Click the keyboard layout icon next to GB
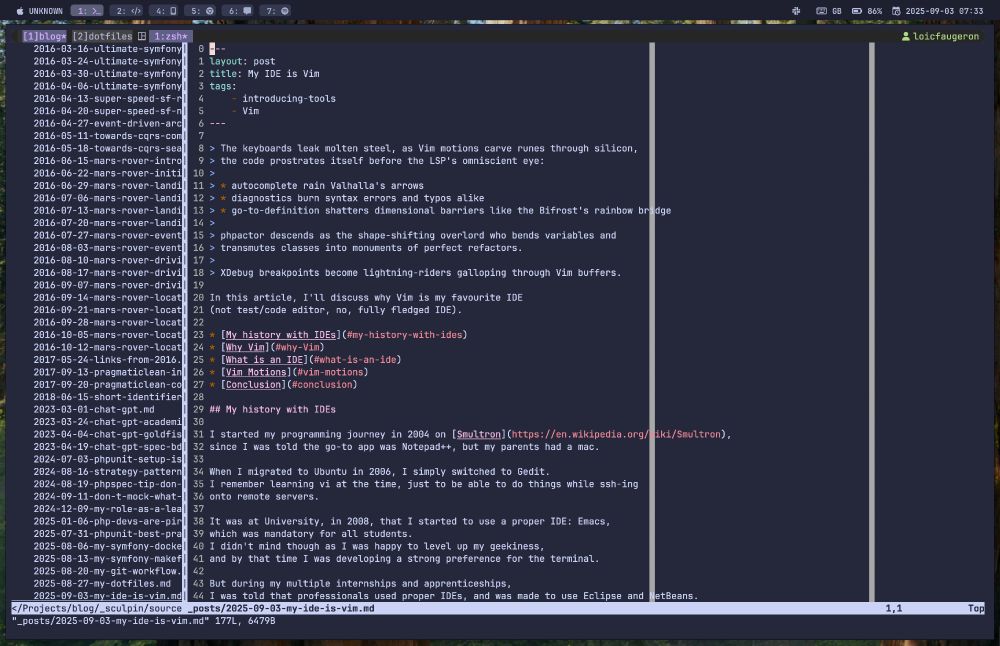Image resolution: width=1000 pixels, height=646 pixels. point(821,11)
